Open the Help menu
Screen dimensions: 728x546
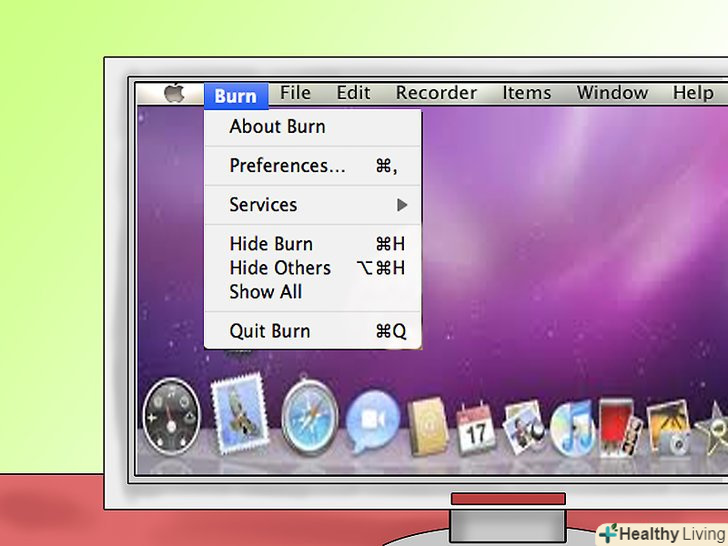pos(693,93)
